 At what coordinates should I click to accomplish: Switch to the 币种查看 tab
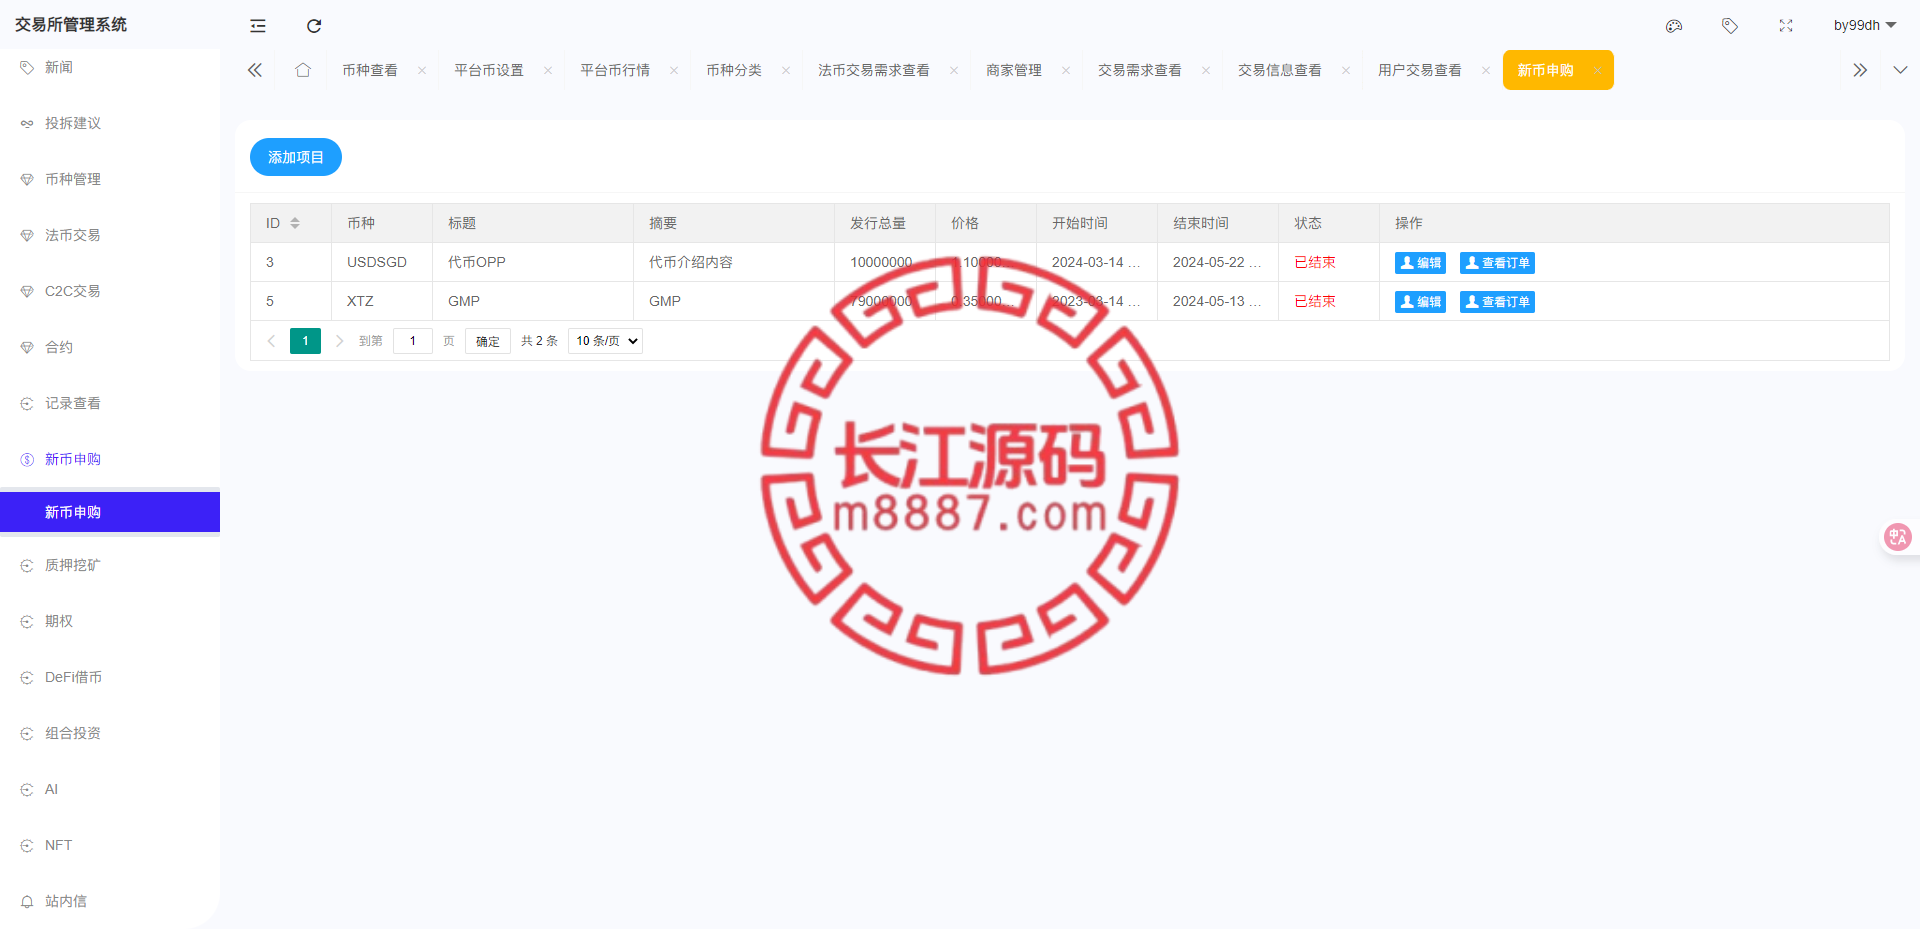pos(370,70)
